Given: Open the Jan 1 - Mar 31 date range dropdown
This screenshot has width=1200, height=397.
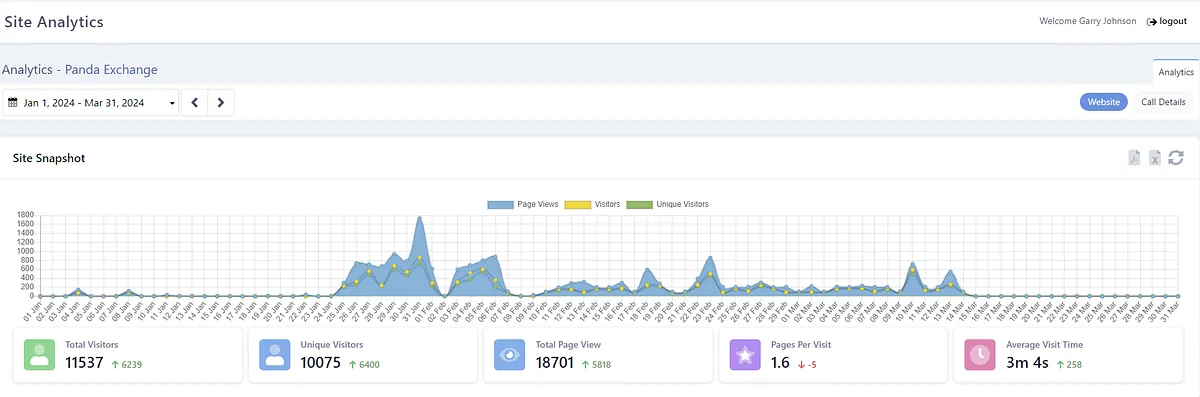Looking at the screenshot, I should click(x=91, y=102).
